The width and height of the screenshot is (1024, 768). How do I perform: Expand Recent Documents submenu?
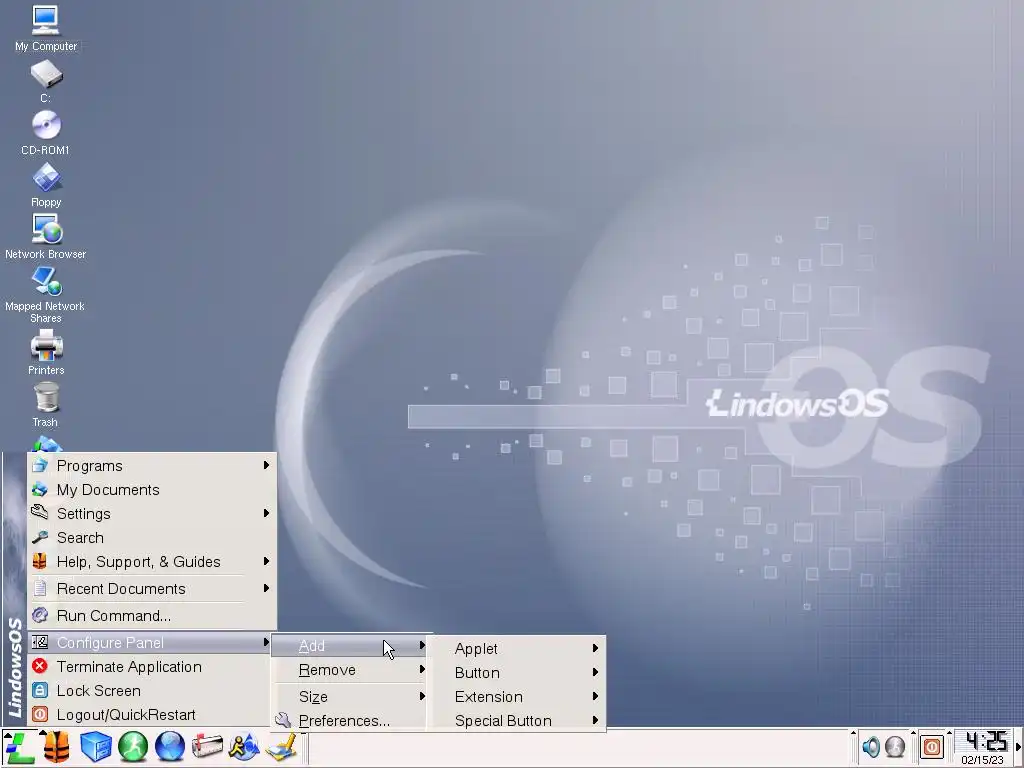point(152,589)
